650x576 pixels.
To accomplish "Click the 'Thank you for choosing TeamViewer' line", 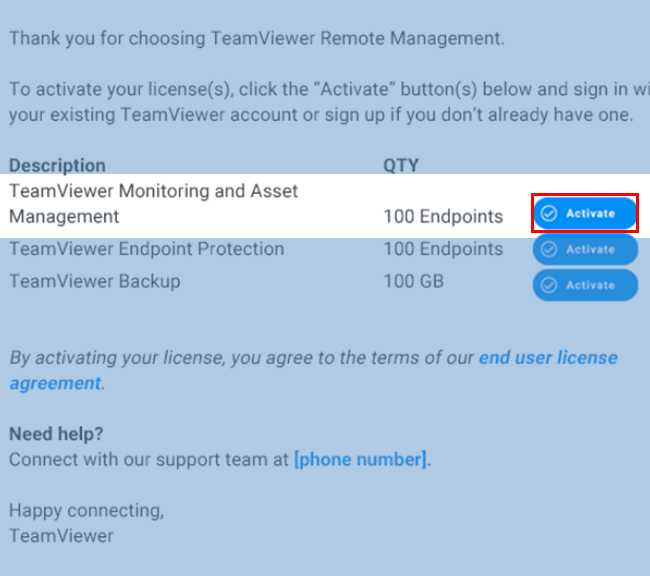I will click(x=257, y=38).
